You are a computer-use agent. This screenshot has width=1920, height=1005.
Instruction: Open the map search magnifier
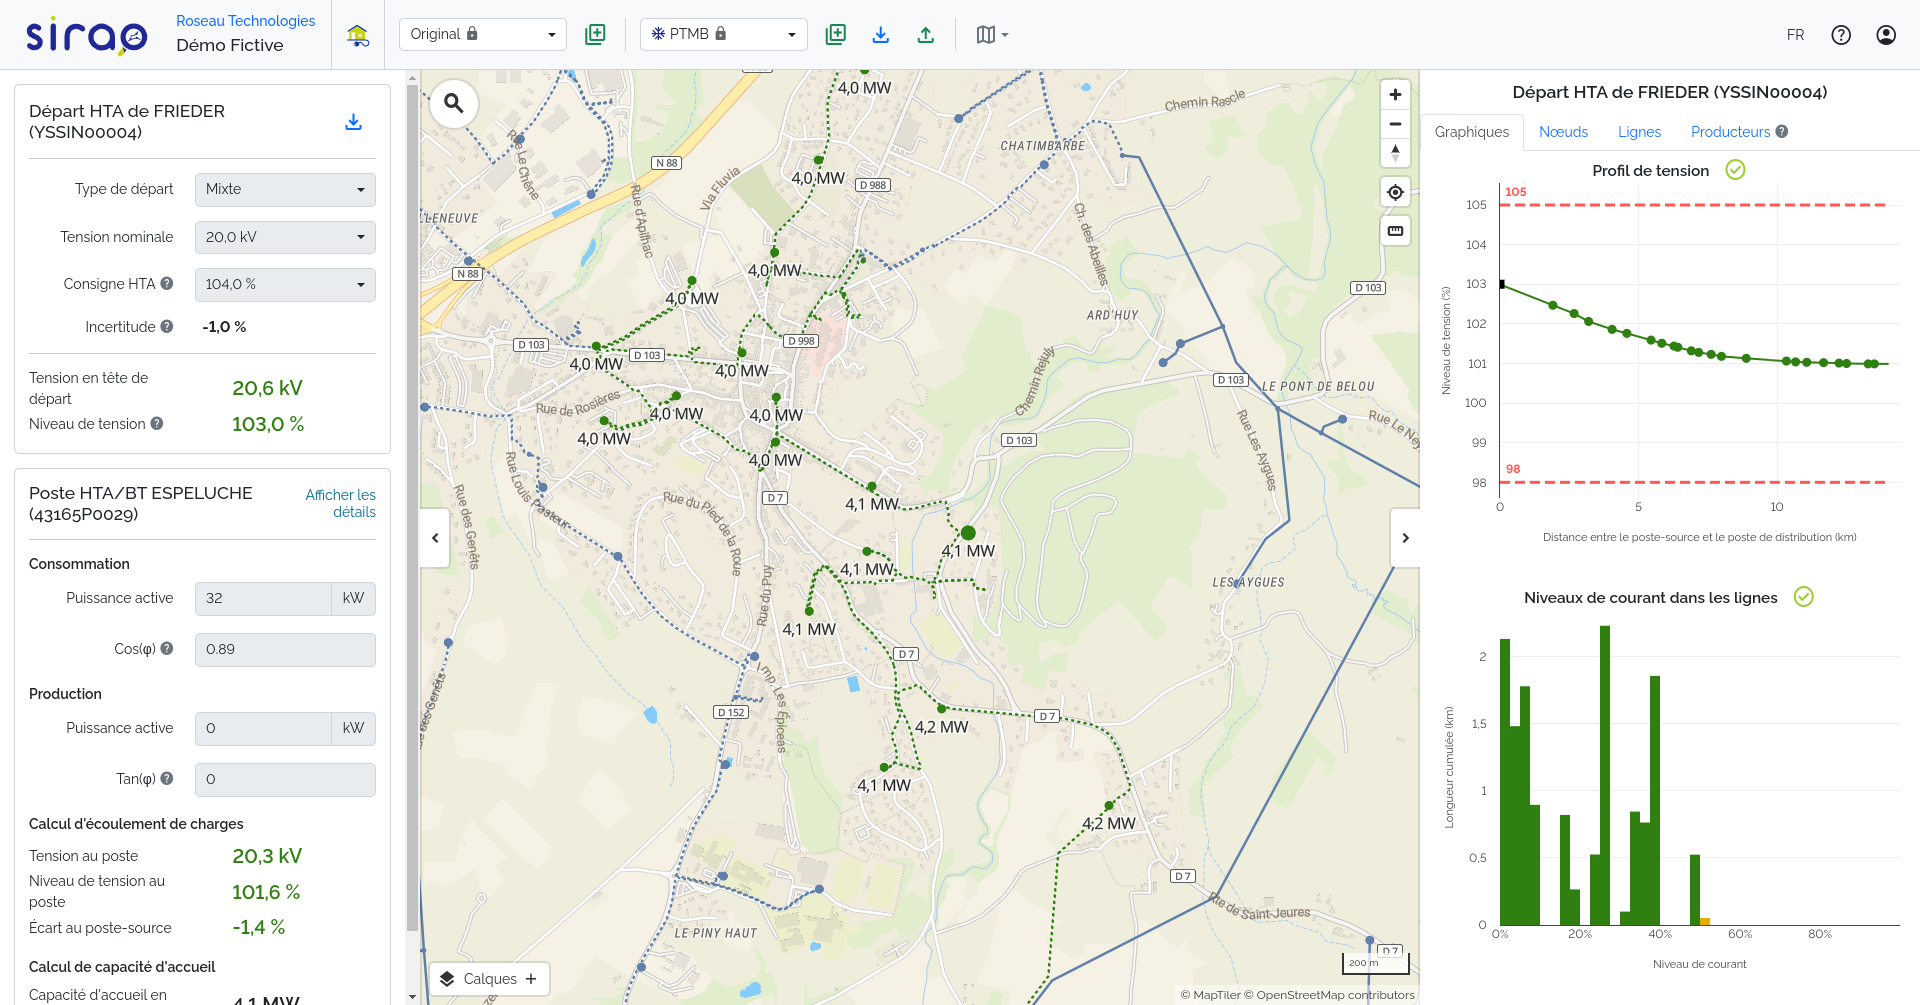click(454, 103)
